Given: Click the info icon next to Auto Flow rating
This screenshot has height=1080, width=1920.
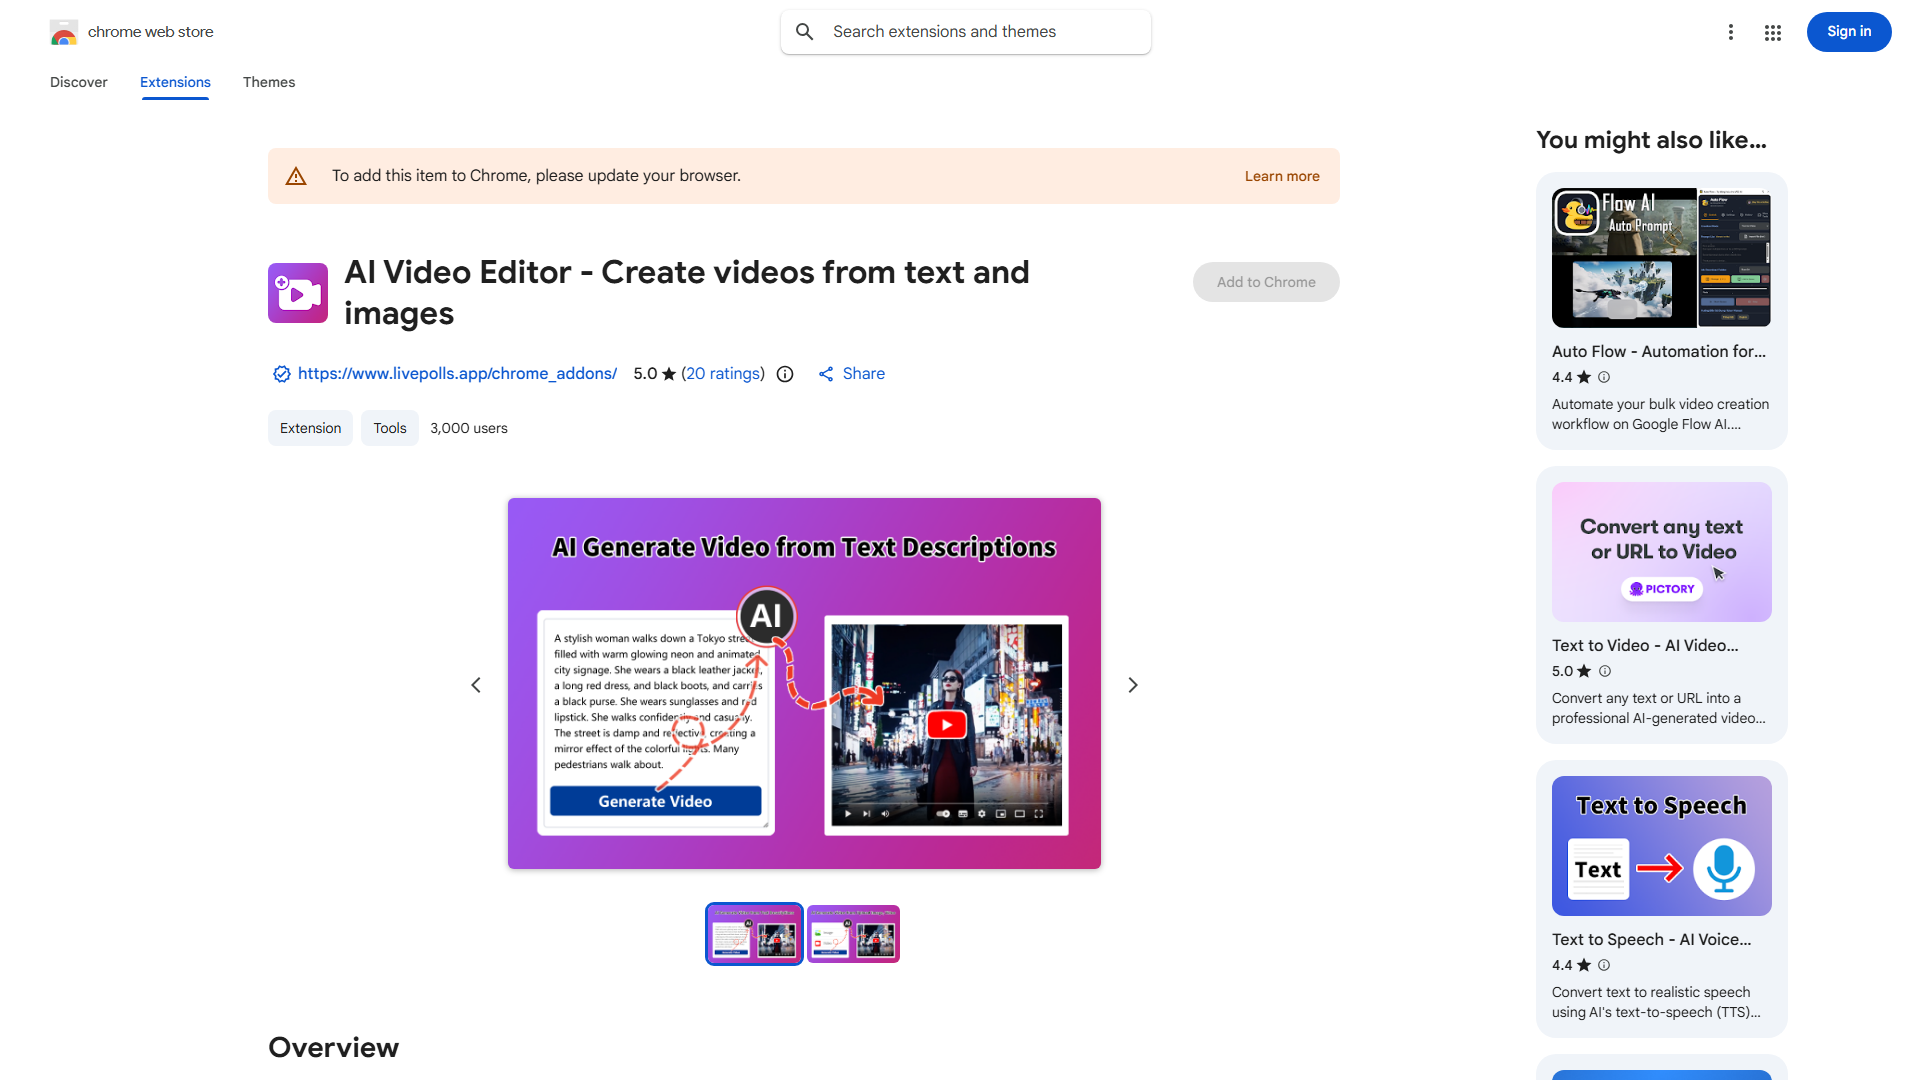Looking at the screenshot, I should [x=1604, y=377].
